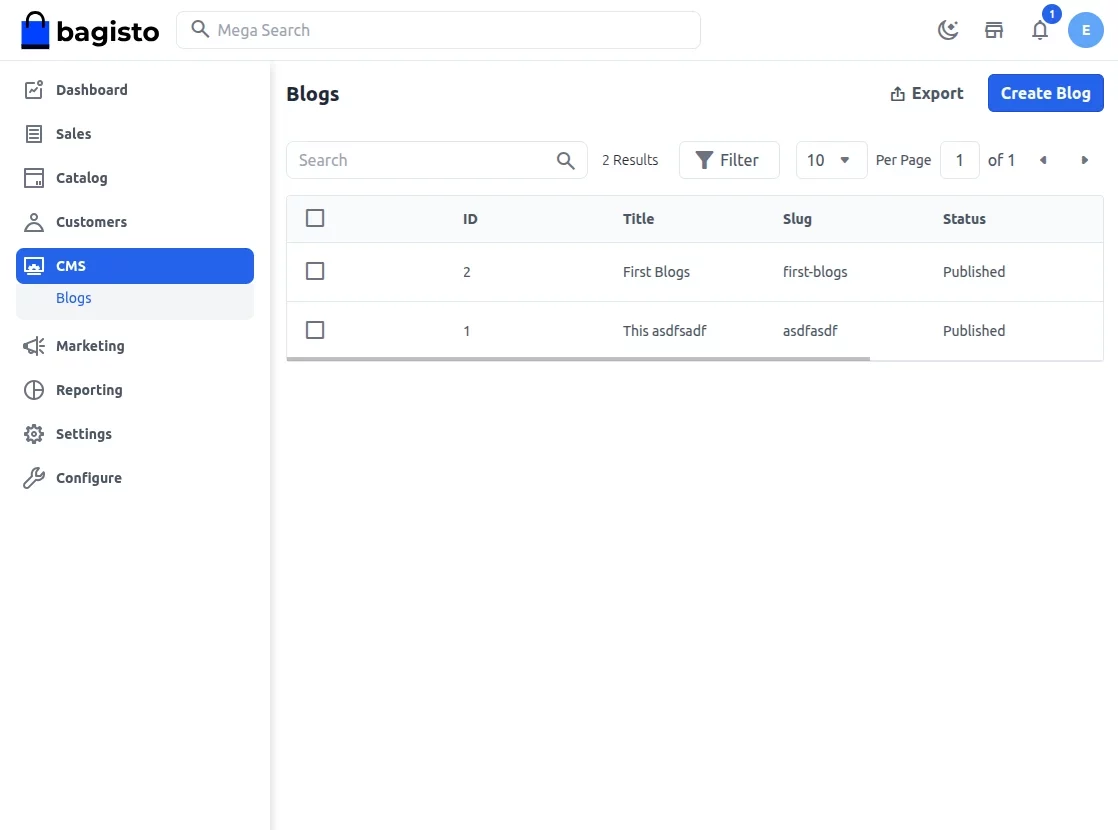Open the Filter panel

pos(729,160)
